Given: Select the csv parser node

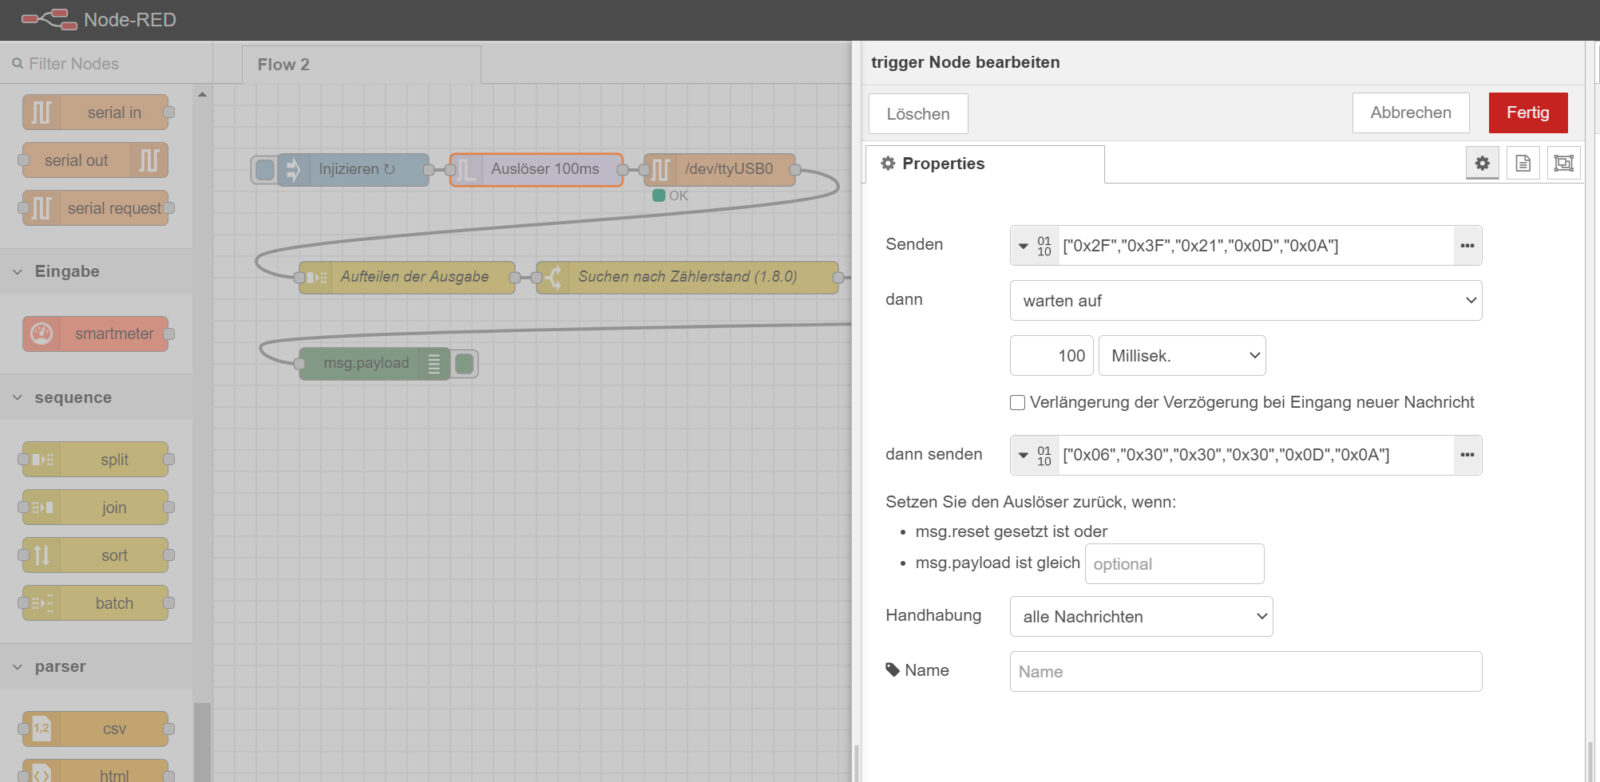Looking at the screenshot, I should pos(96,729).
